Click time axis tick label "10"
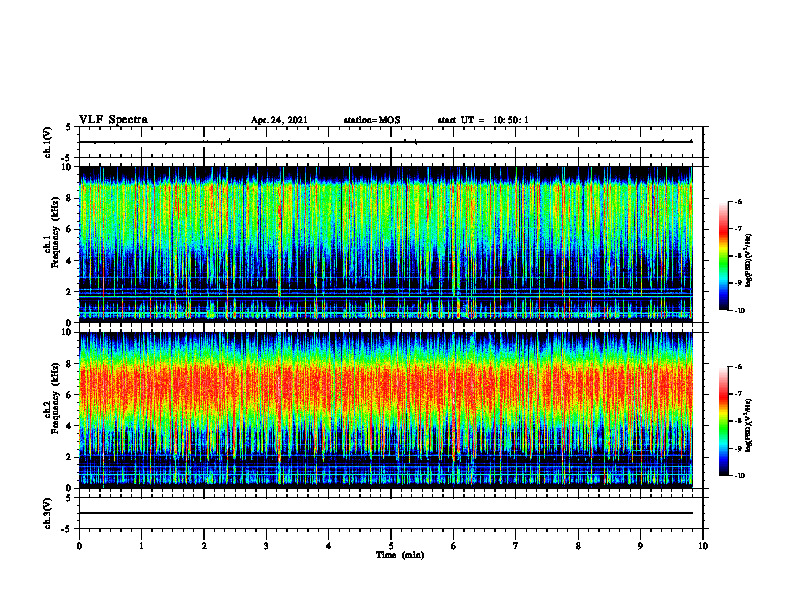This screenshot has height=612, width=792. click(703, 546)
